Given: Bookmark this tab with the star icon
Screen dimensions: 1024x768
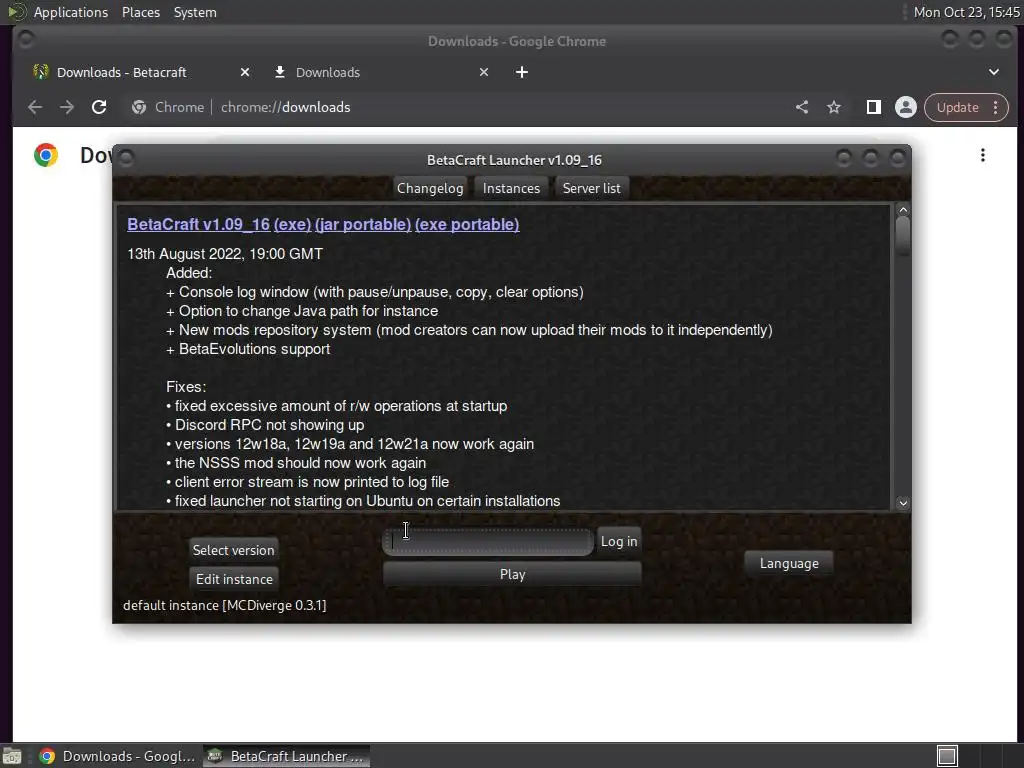Looking at the screenshot, I should (834, 107).
